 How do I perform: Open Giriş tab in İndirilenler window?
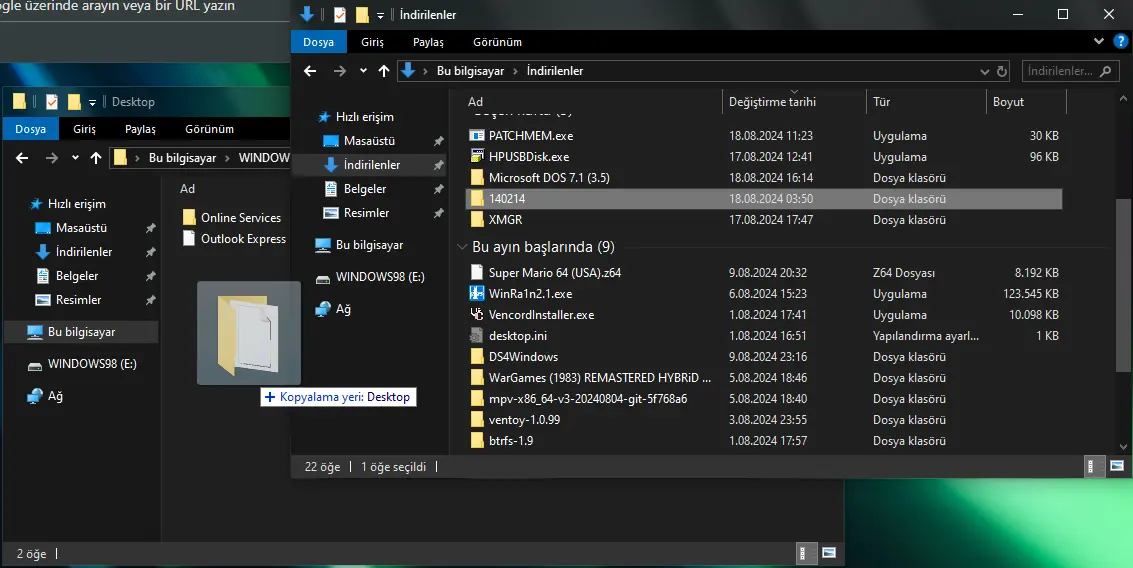pos(373,42)
